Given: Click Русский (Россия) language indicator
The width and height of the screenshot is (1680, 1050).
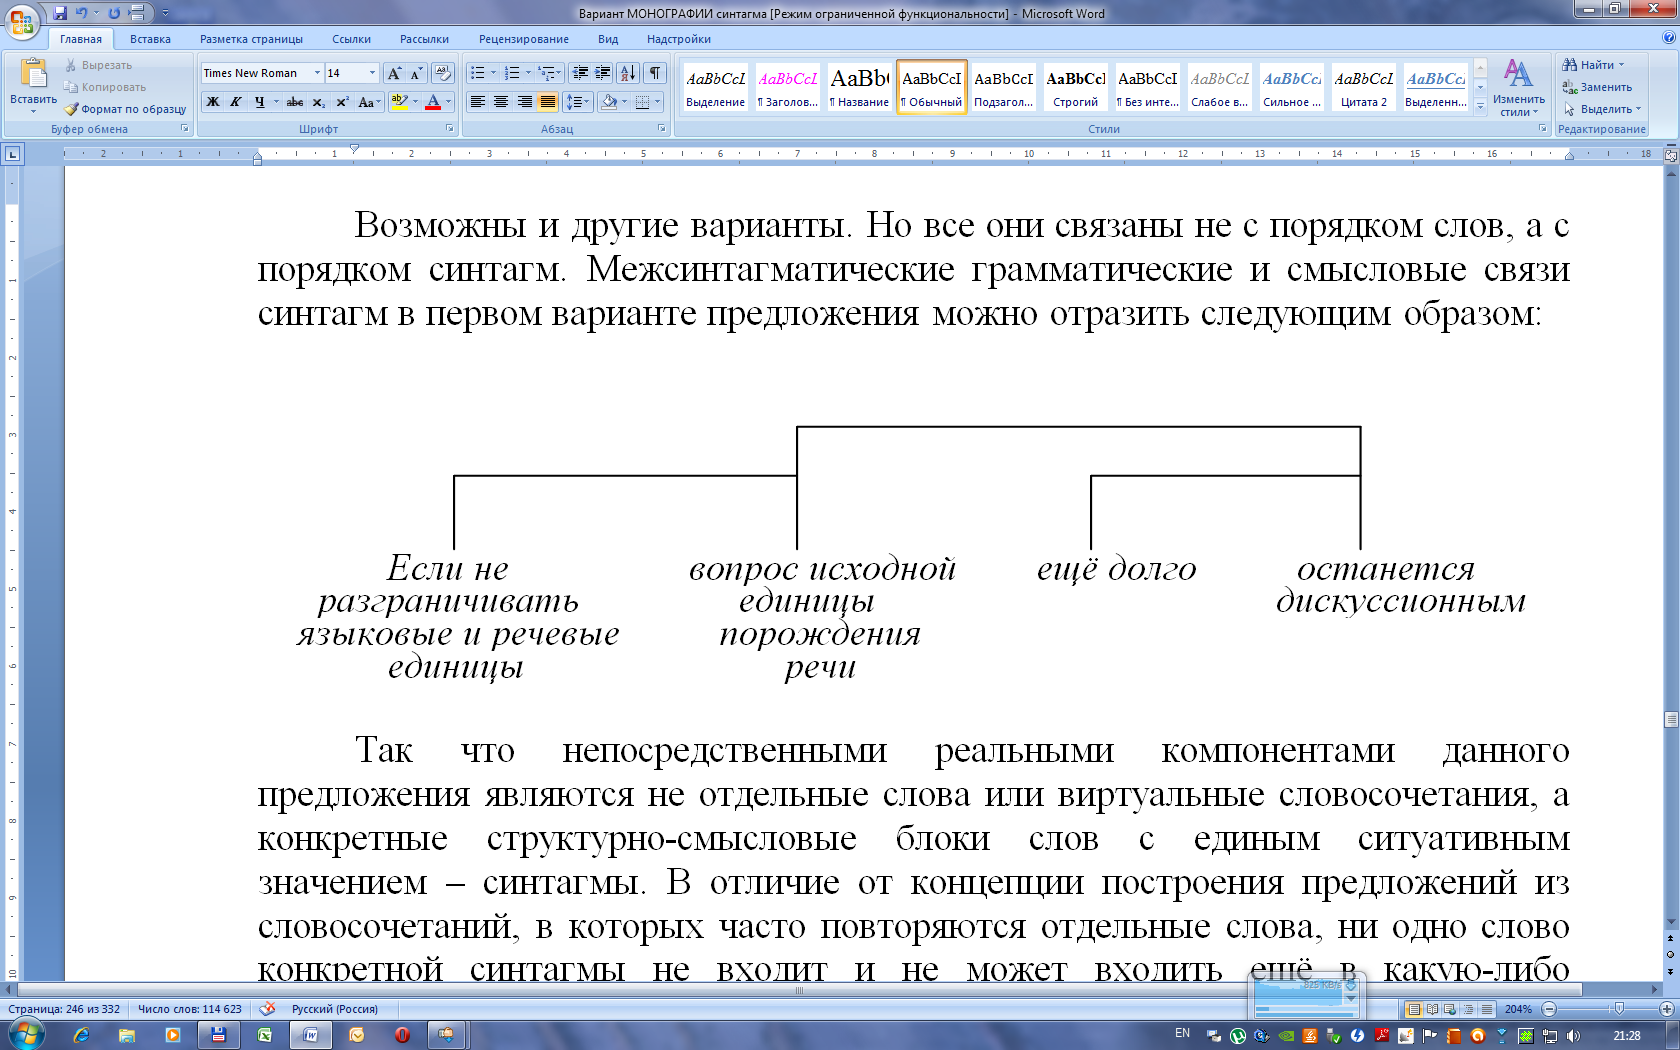Looking at the screenshot, I should (335, 1009).
